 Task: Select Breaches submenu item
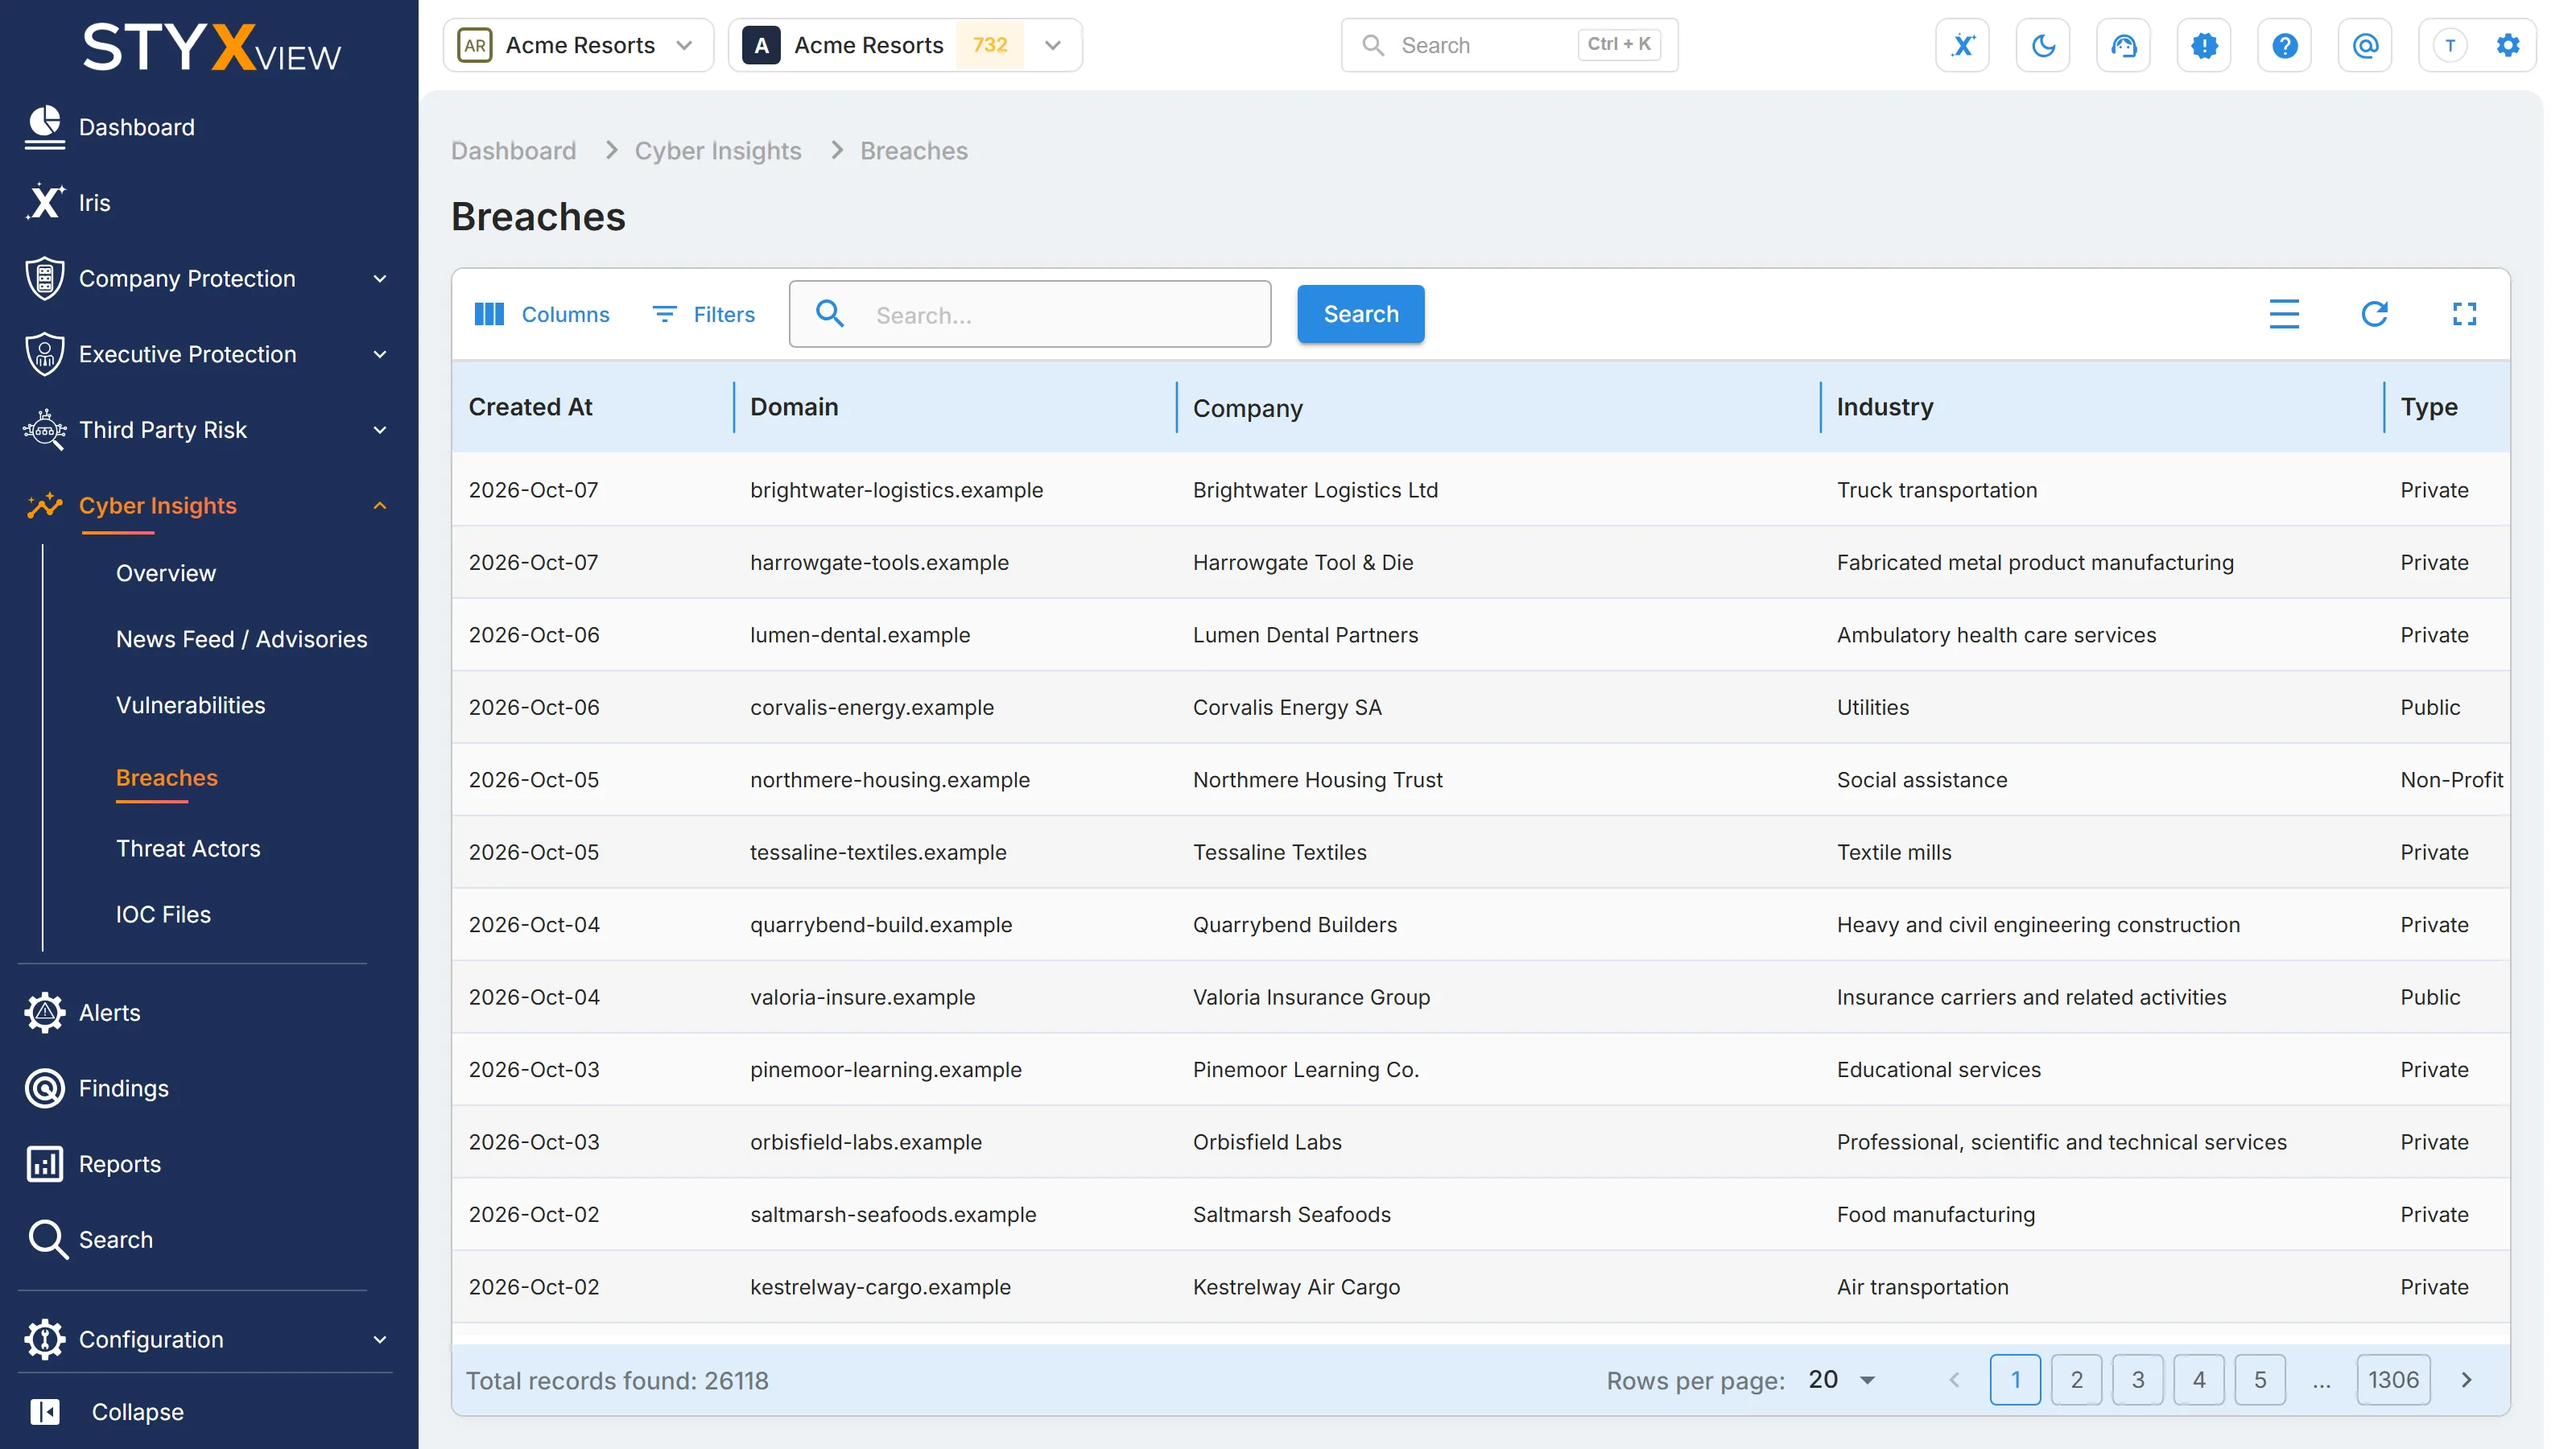[166, 777]
